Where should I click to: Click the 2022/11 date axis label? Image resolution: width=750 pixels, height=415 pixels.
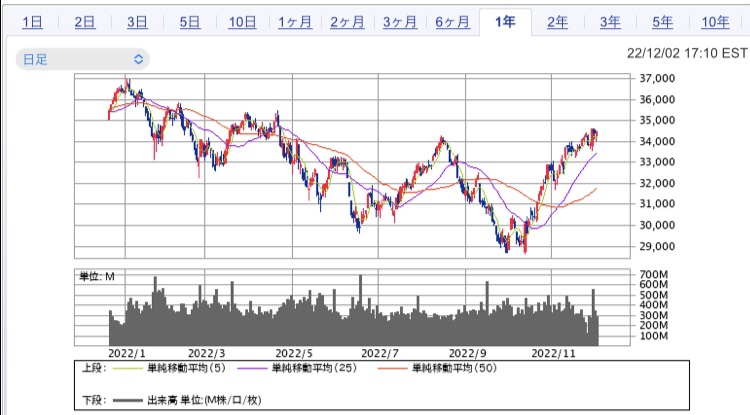[553, 353]
